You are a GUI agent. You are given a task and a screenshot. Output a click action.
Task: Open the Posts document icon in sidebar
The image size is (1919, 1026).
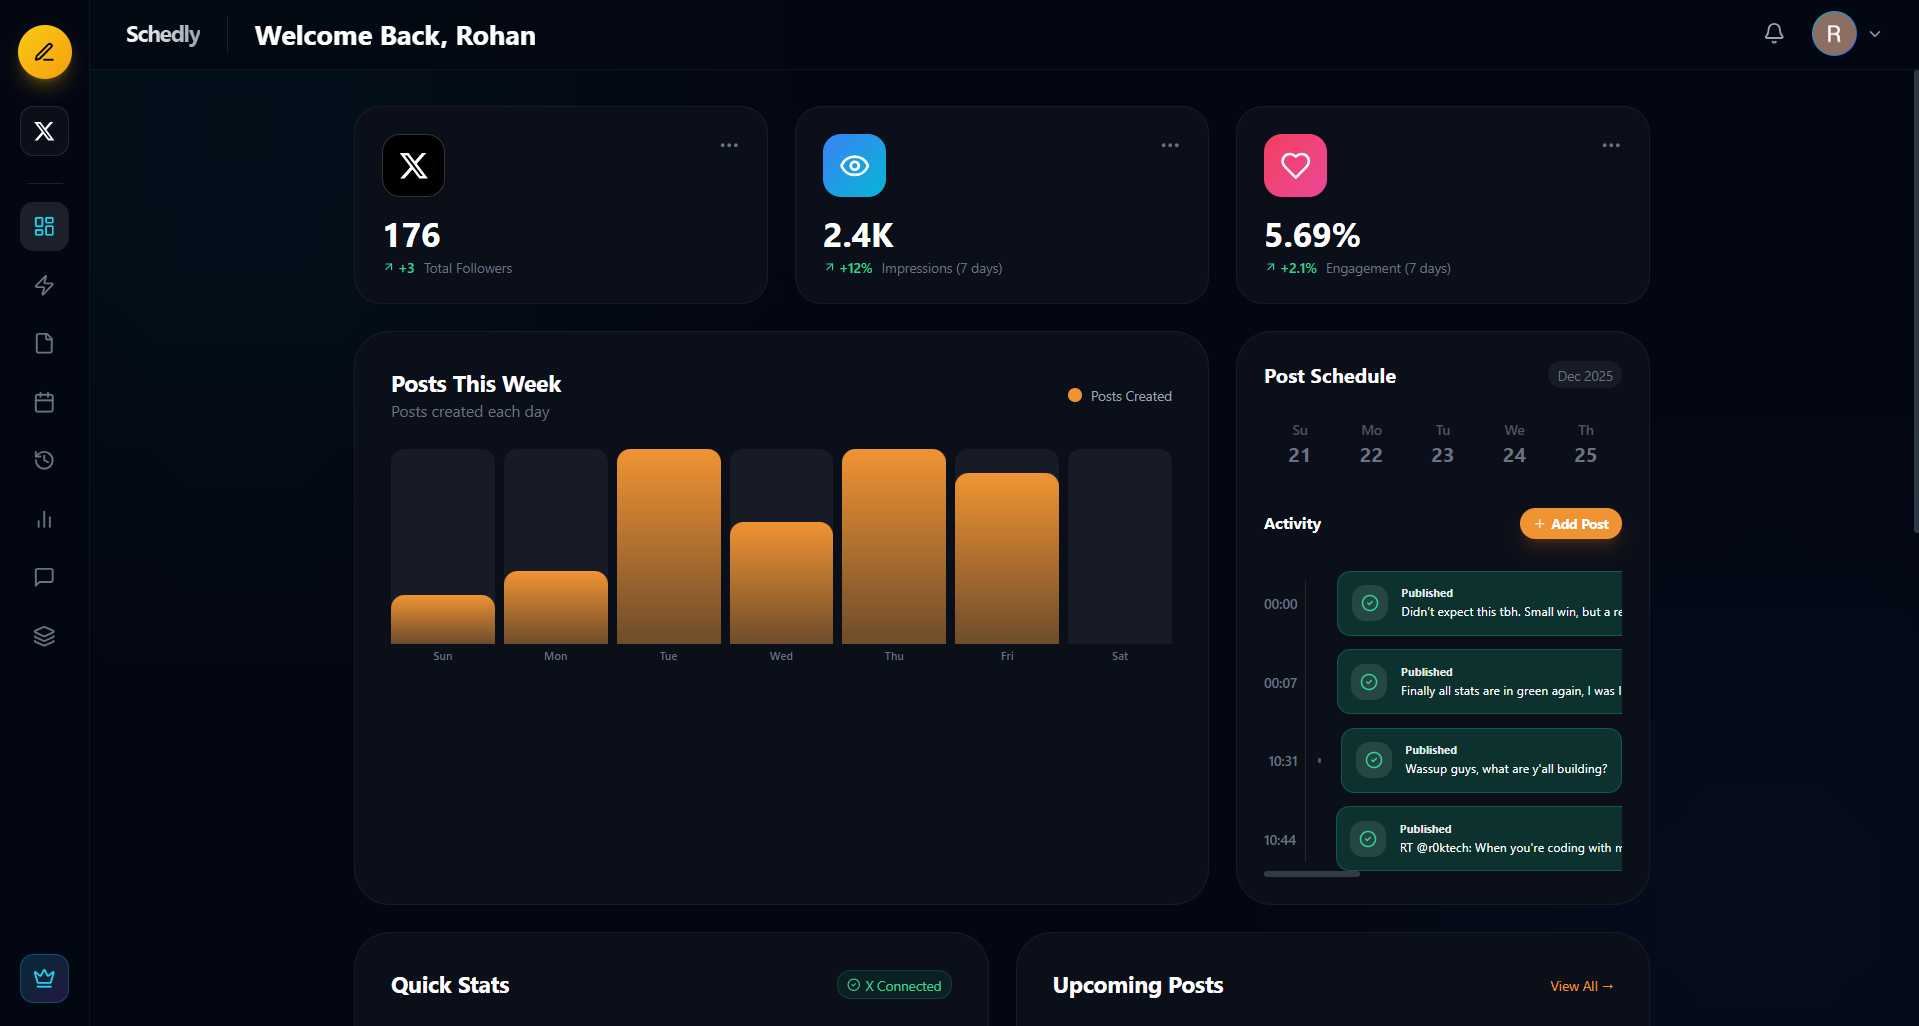point(44,343)
